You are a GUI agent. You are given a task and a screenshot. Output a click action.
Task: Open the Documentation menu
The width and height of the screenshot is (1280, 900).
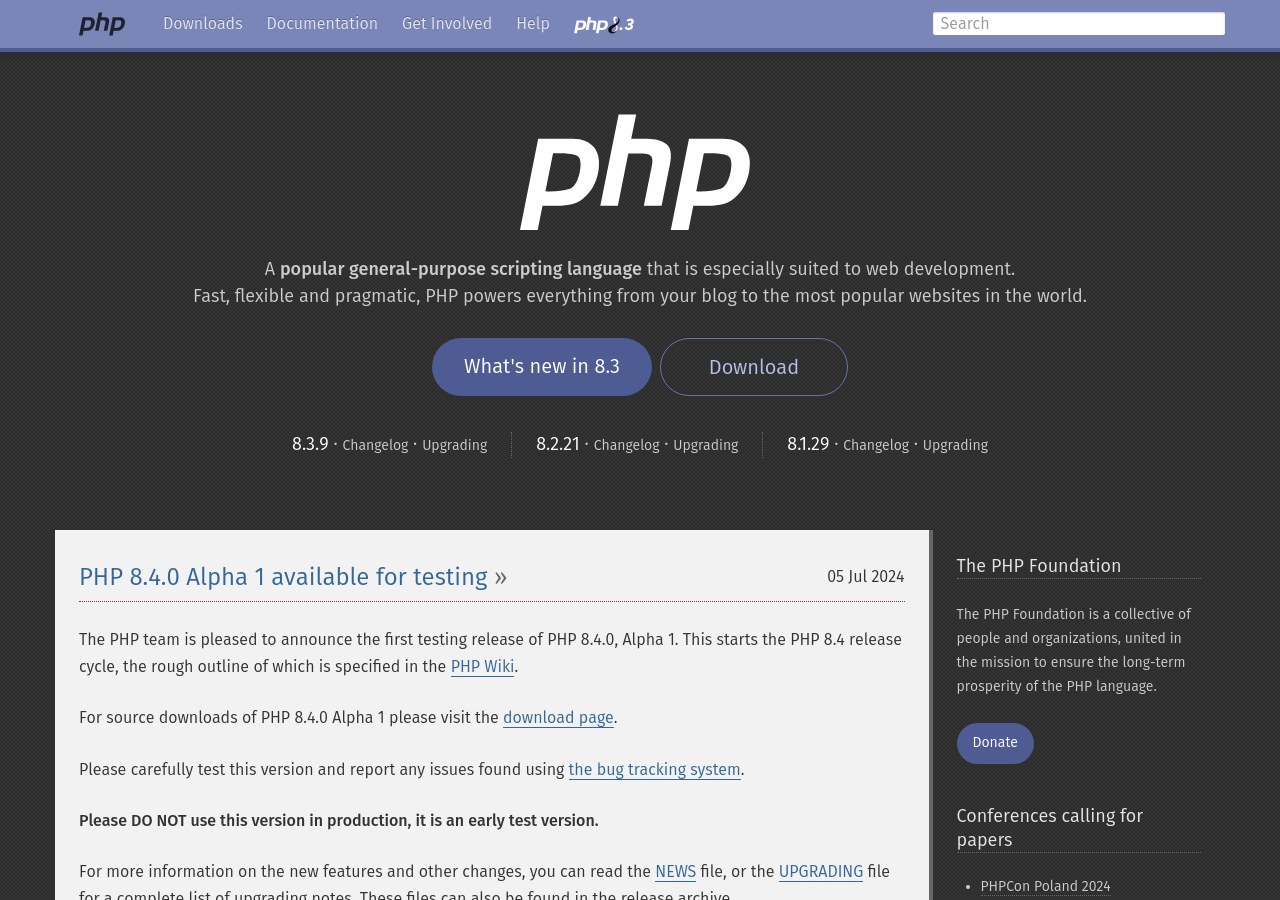[x=322, y=24]
